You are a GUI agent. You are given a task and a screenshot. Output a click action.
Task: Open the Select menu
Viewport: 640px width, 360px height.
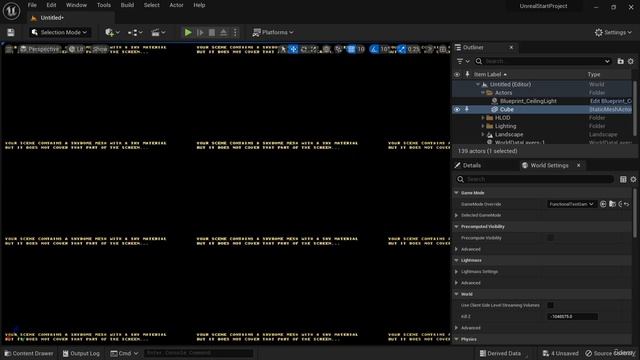(x=151, y=5)
